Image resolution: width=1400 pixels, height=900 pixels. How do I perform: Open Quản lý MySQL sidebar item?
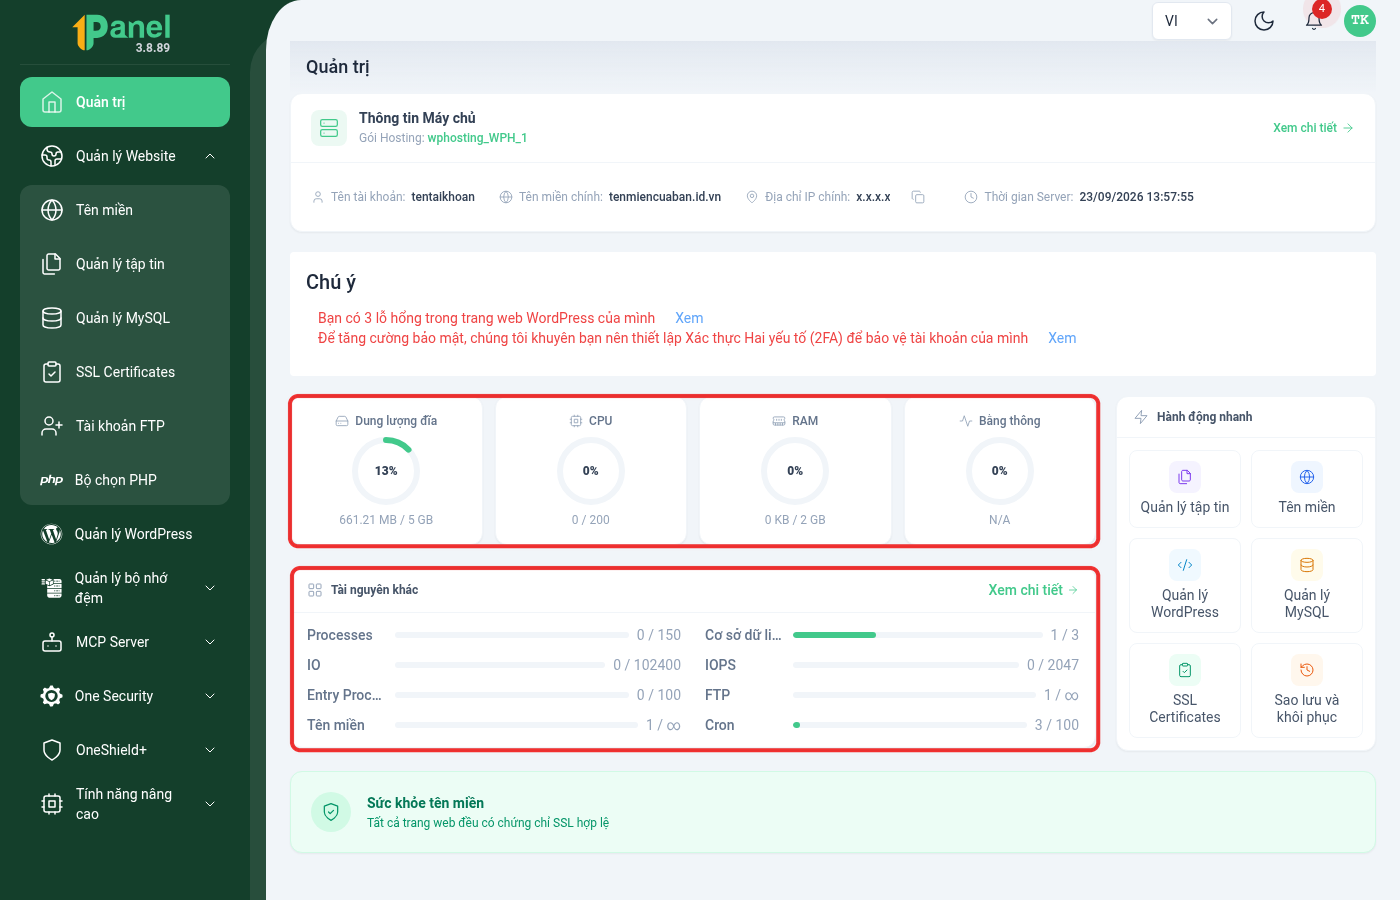[x=125, y=318]
